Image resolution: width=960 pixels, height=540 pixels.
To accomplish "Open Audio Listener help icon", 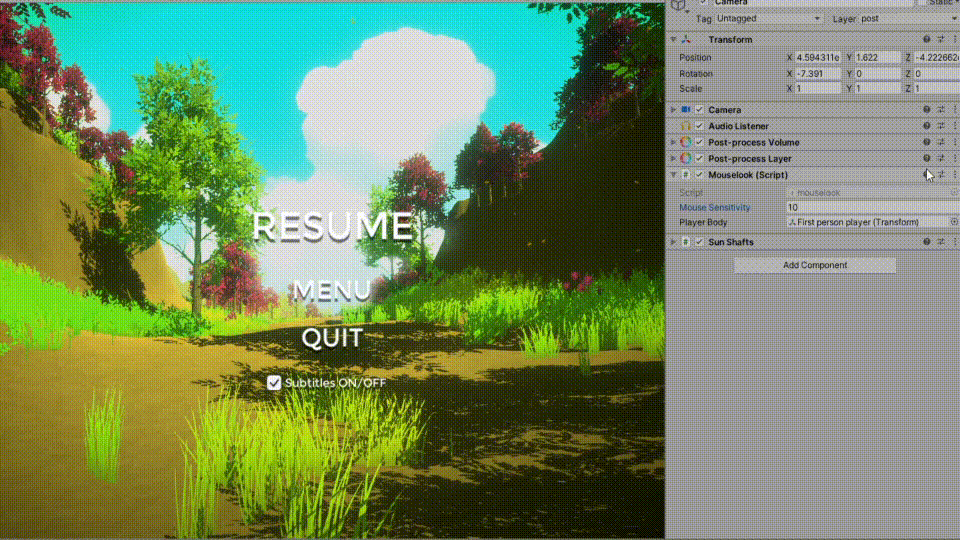I will [926, 126].
